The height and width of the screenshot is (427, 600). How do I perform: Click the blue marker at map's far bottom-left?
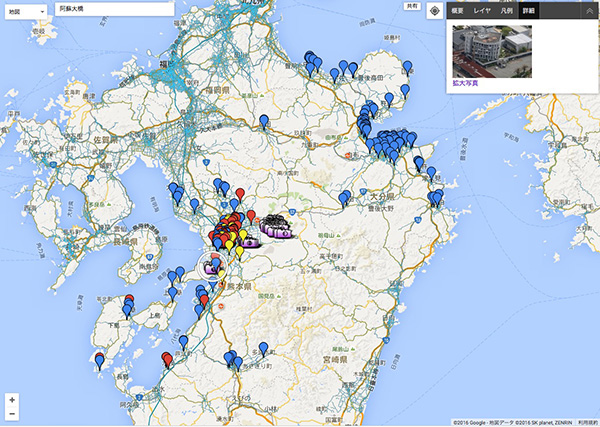click(x=99, y=361)
